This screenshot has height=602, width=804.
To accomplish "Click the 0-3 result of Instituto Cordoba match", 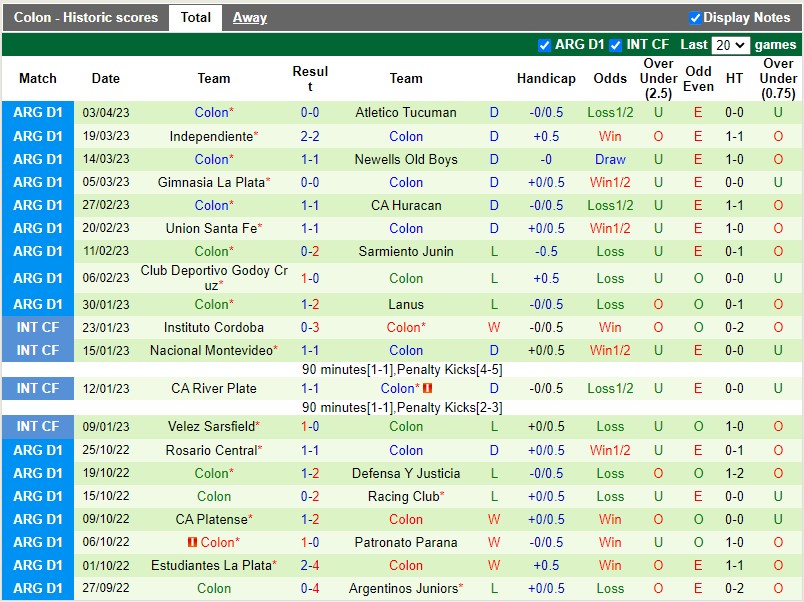I will click(310, 327).
